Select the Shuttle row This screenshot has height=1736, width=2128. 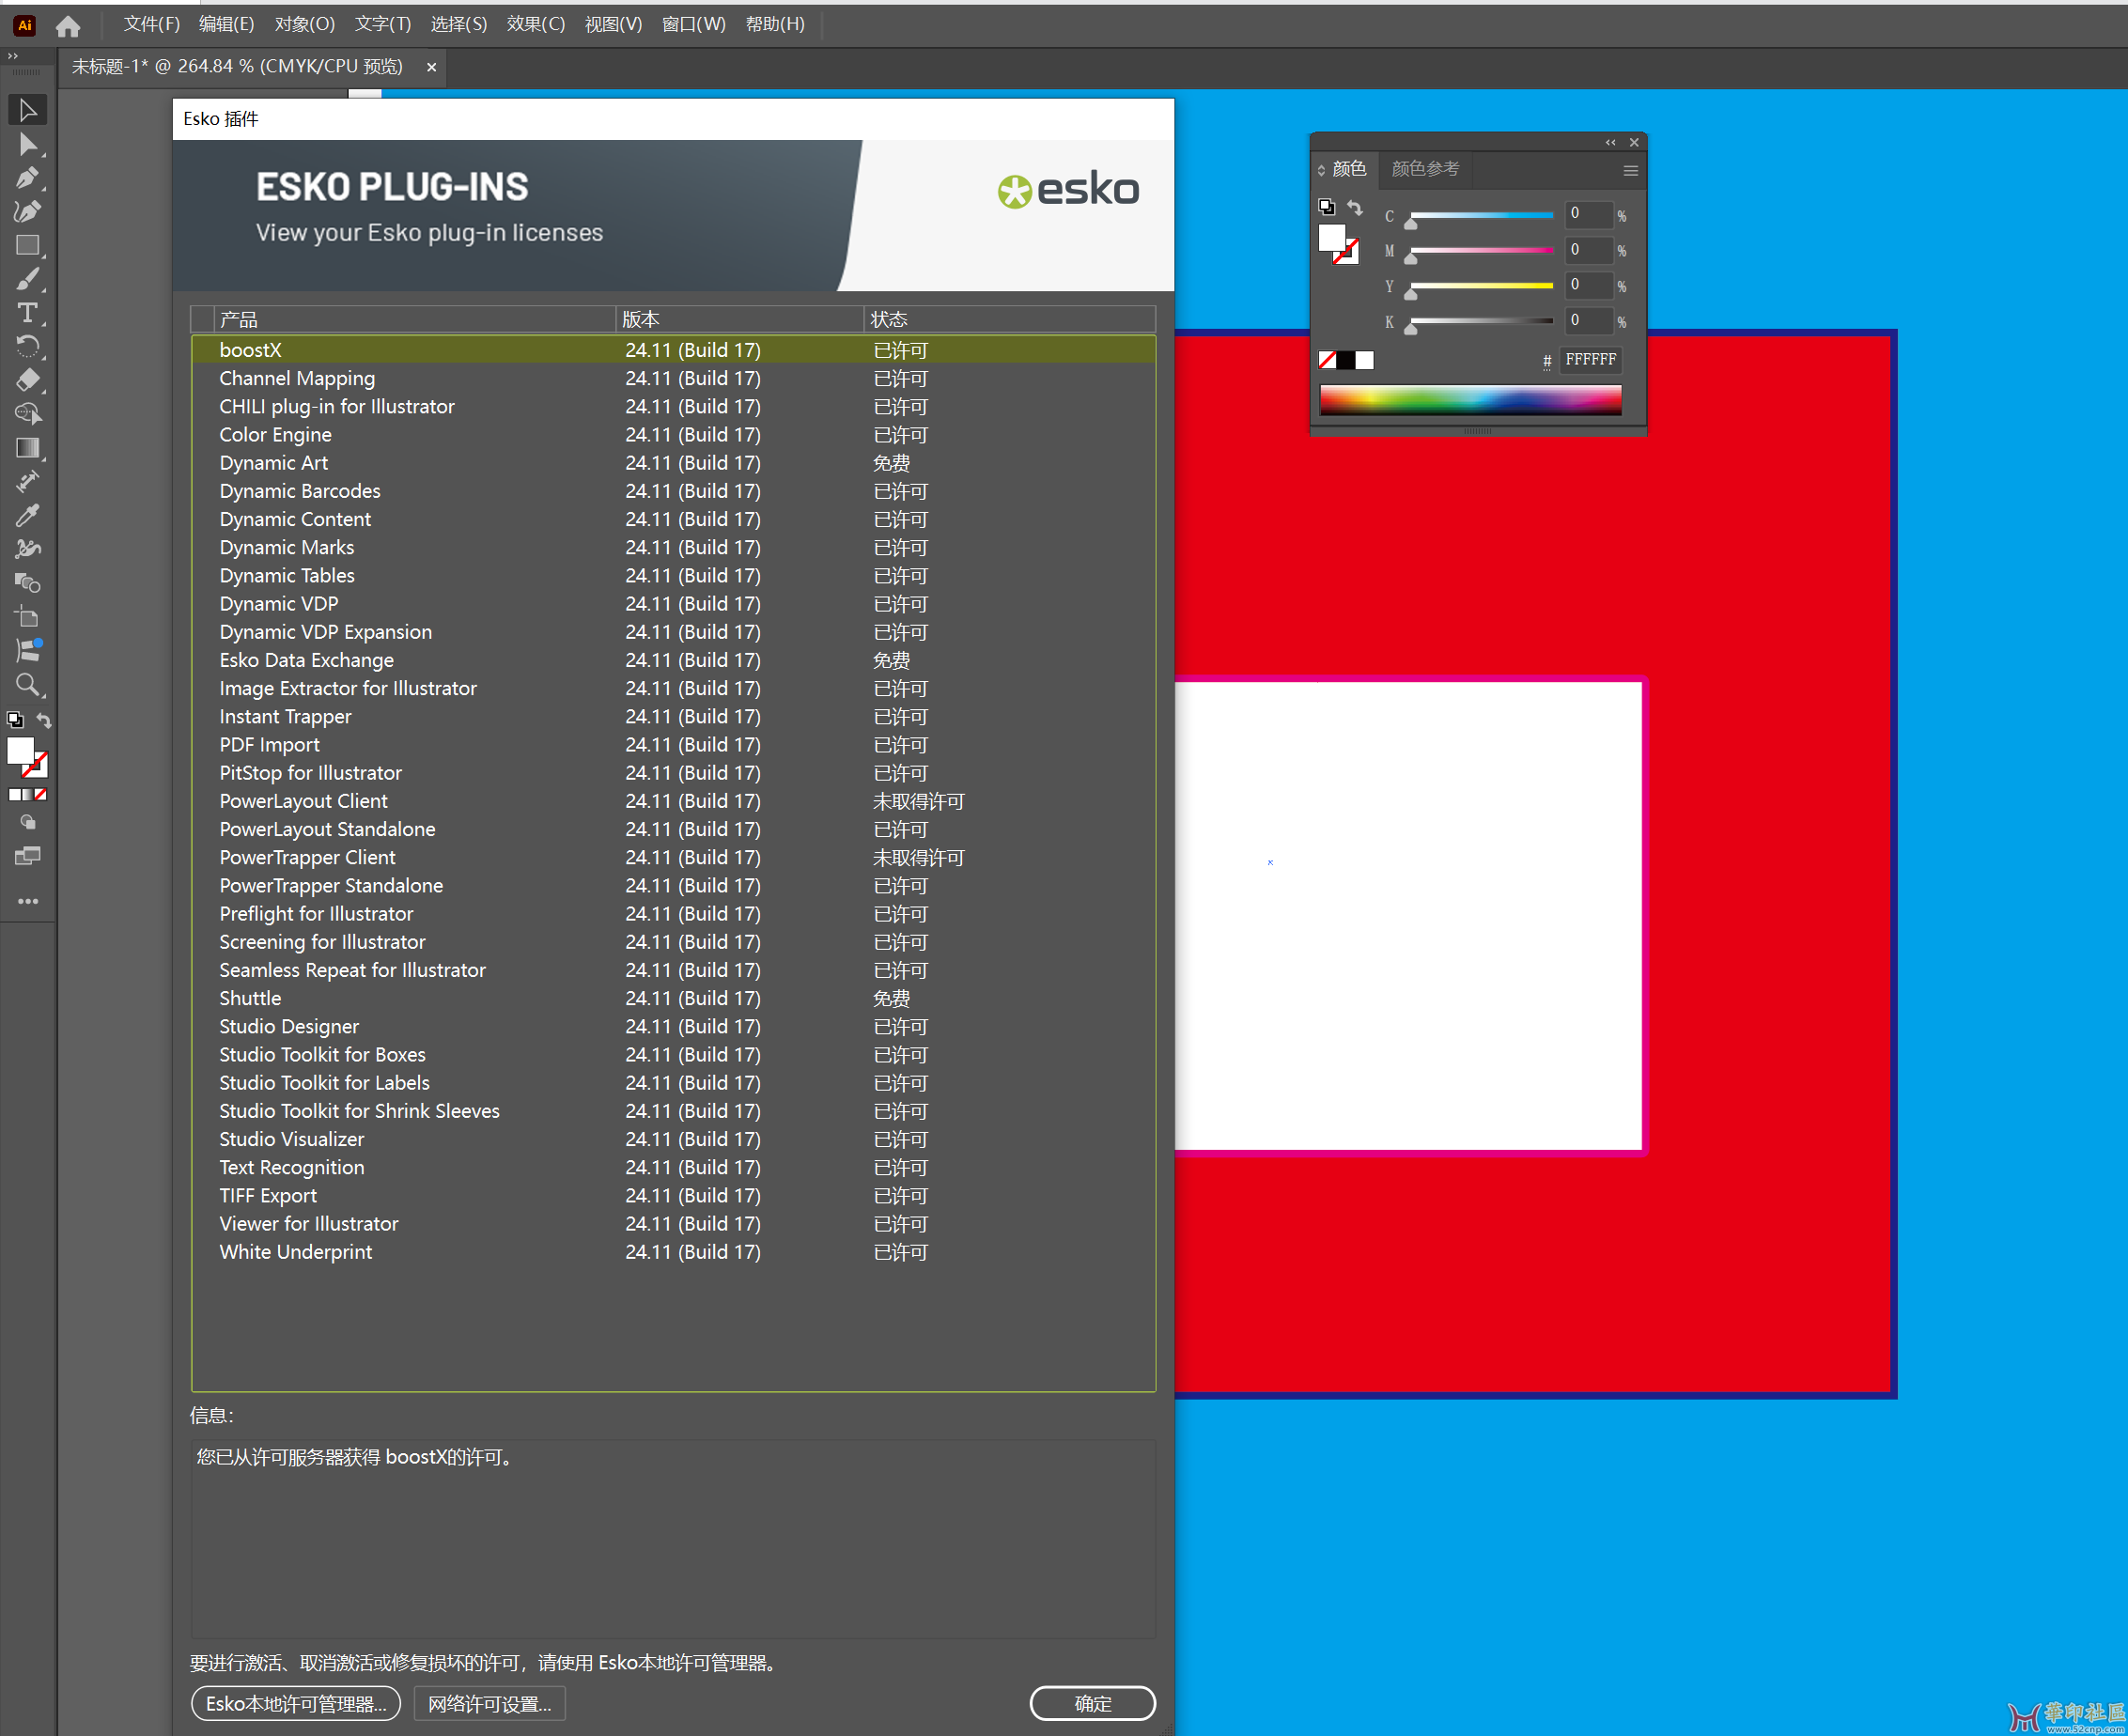tap(673, 998)
